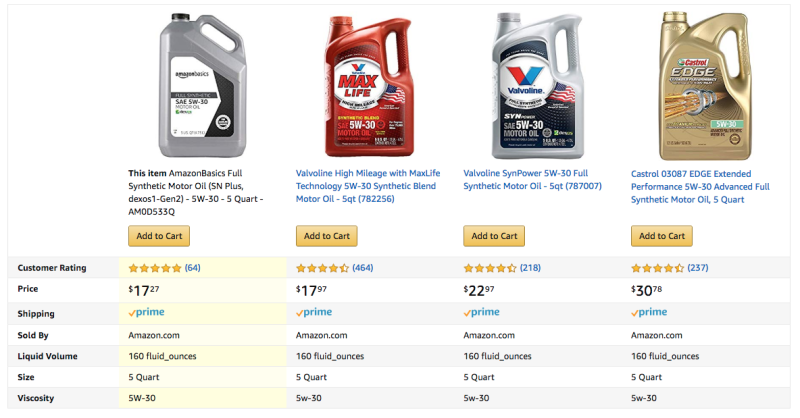Open the Castrol EDGE jug image
Image resolution: width=800 pixels, height=418 pixels.
pos(705,87)
